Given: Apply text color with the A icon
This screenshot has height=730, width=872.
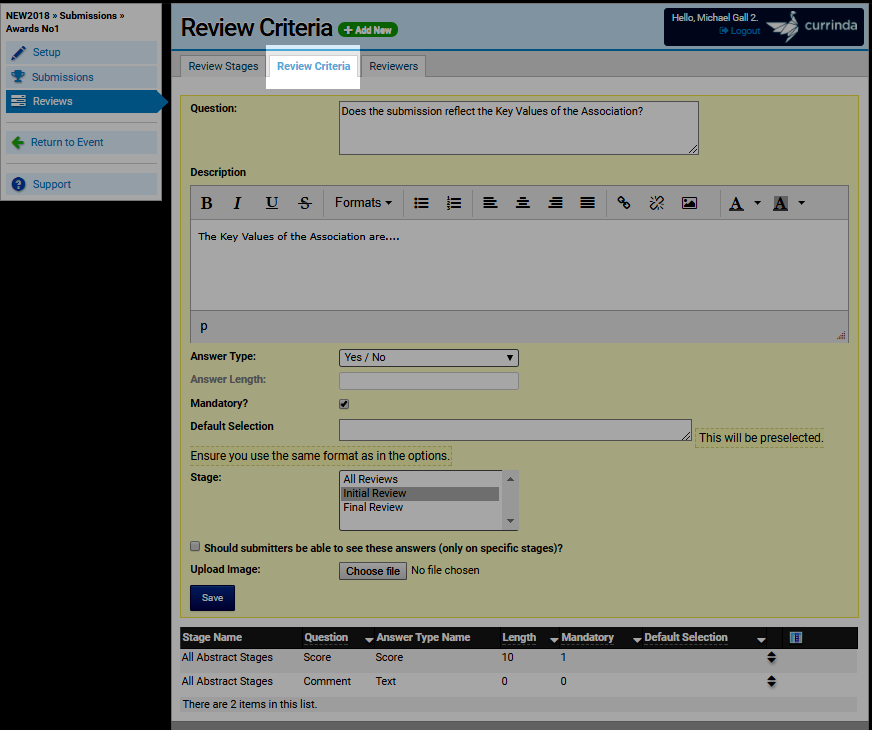Looking at the screenshot, I should 736,203.
